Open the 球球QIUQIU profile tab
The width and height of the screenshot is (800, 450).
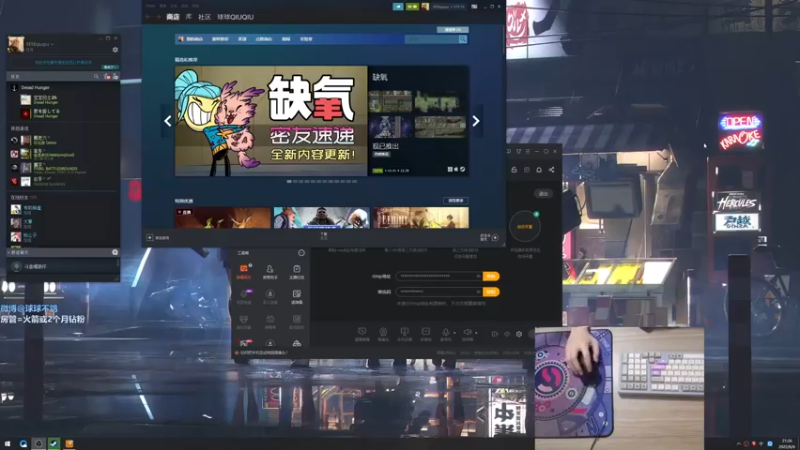point(235,17)
